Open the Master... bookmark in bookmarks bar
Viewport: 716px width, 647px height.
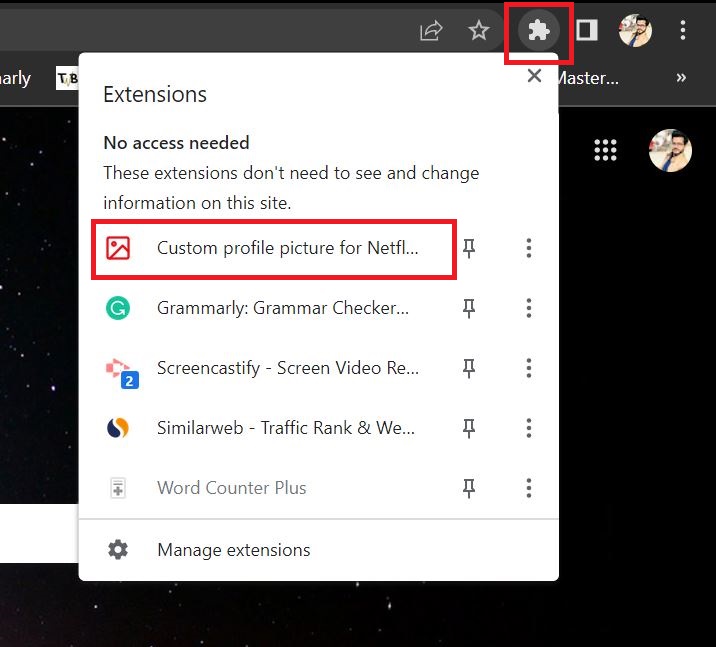(x=588, y=78)
